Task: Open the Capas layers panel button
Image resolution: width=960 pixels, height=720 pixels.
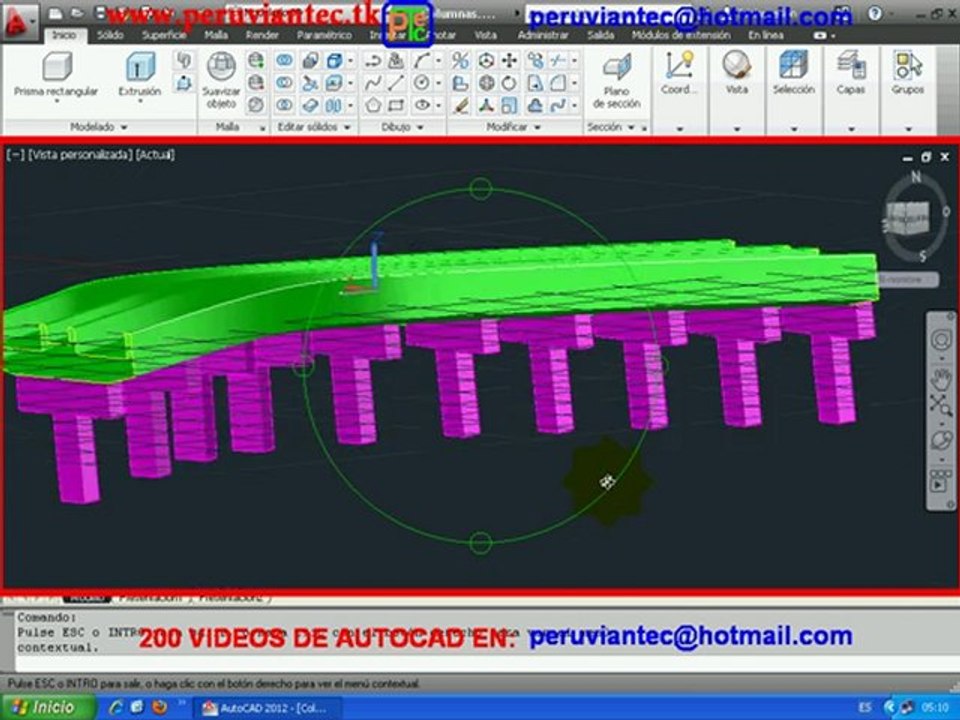Action: [x=850, y=73]
